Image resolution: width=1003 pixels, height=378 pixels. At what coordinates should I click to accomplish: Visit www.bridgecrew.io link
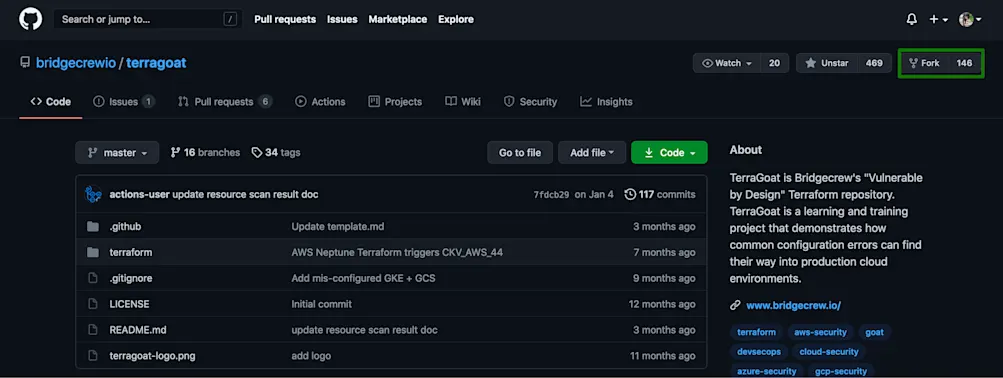(793, 305)
